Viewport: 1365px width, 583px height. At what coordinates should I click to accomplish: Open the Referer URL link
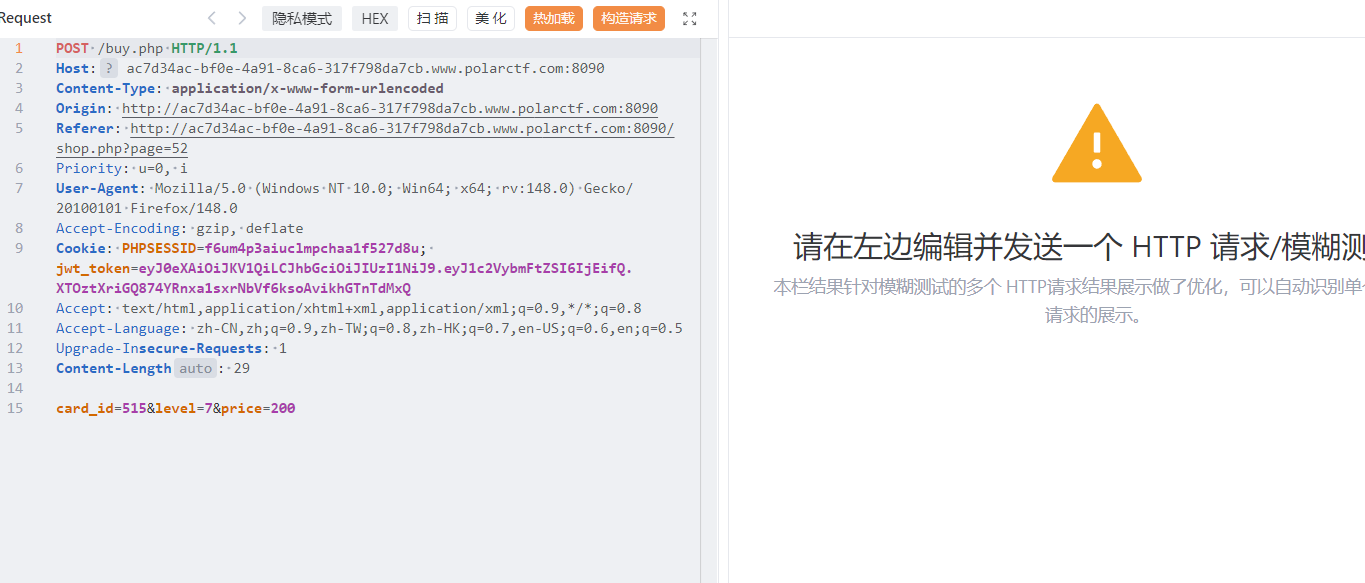click(402, 128)
